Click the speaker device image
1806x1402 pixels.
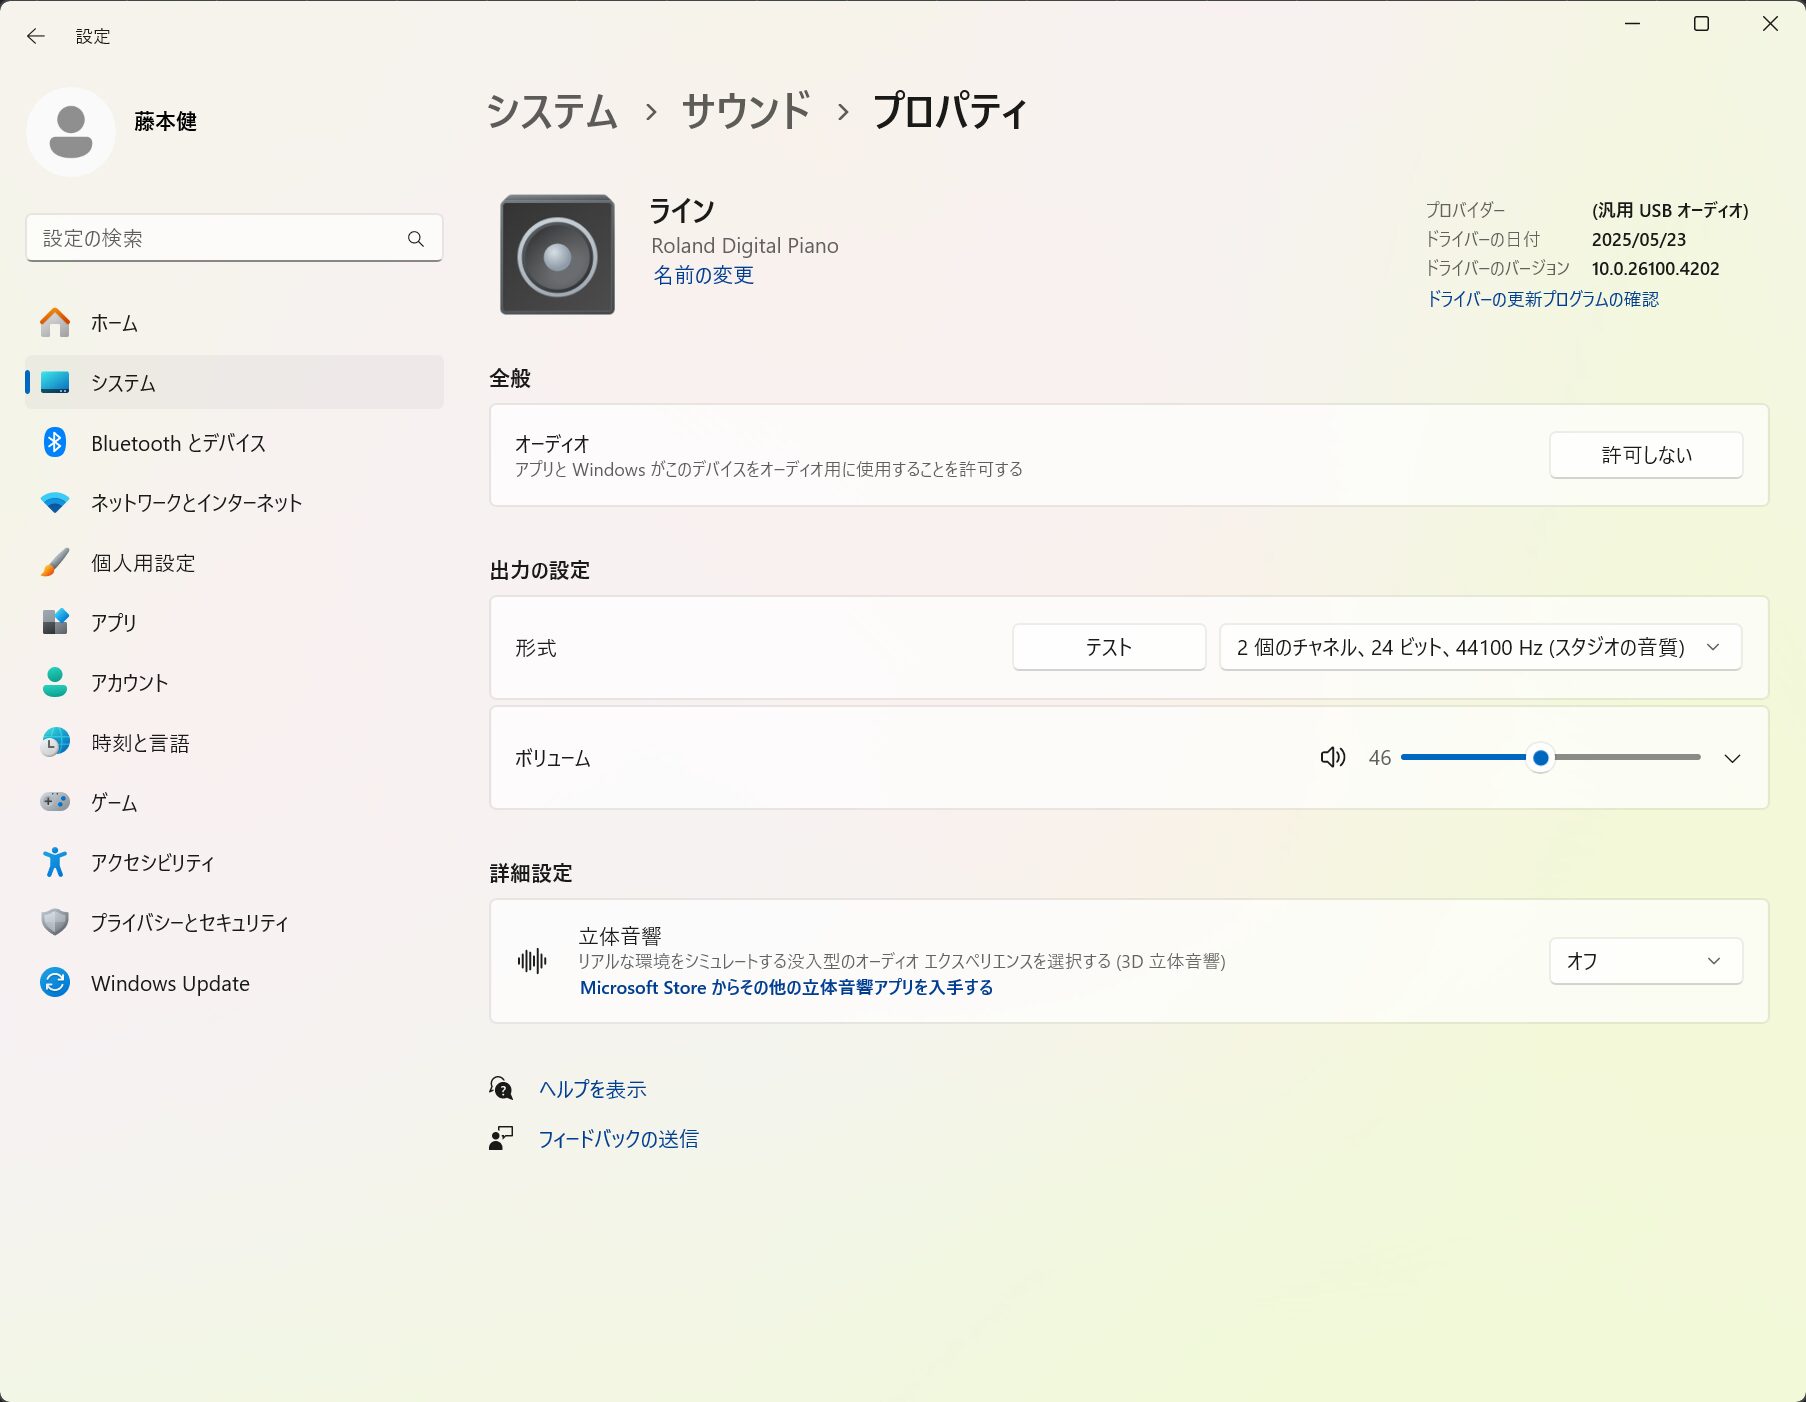point(557,255)
